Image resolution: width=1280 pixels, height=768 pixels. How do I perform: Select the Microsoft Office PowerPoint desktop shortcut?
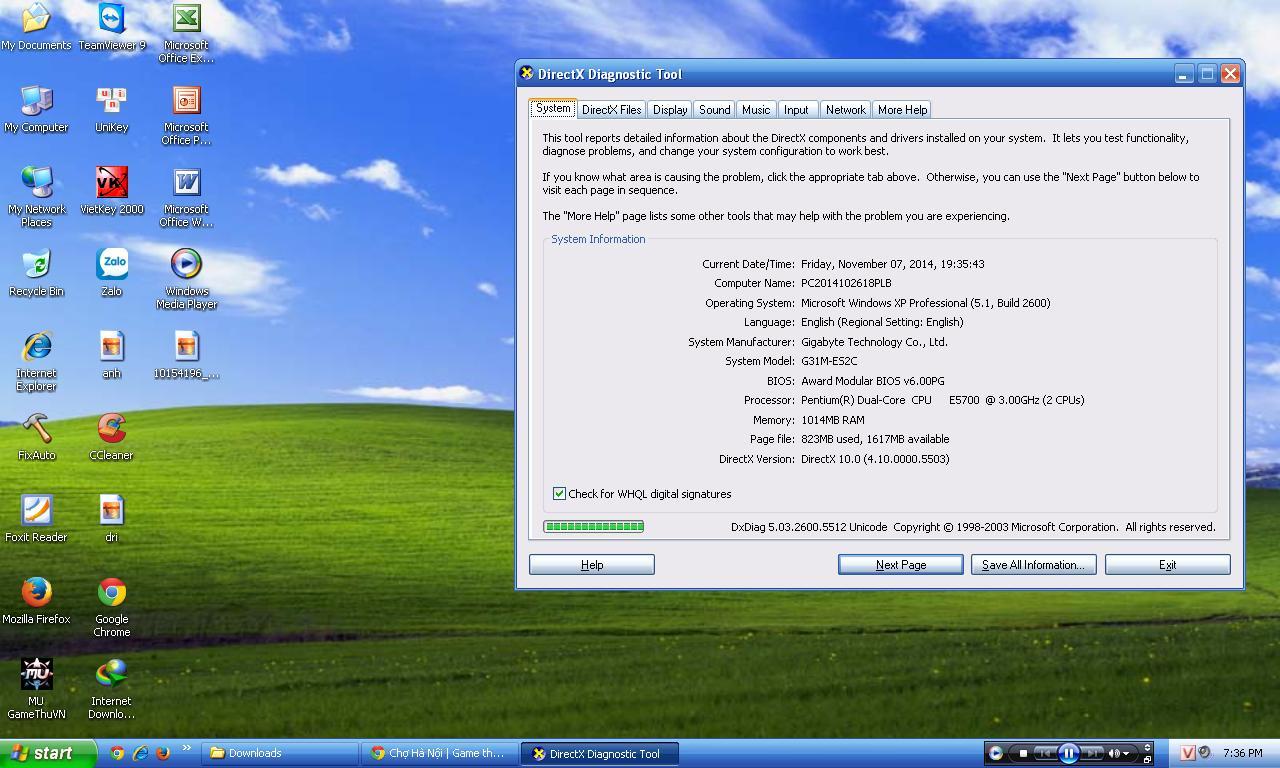(x=186, y=114)
